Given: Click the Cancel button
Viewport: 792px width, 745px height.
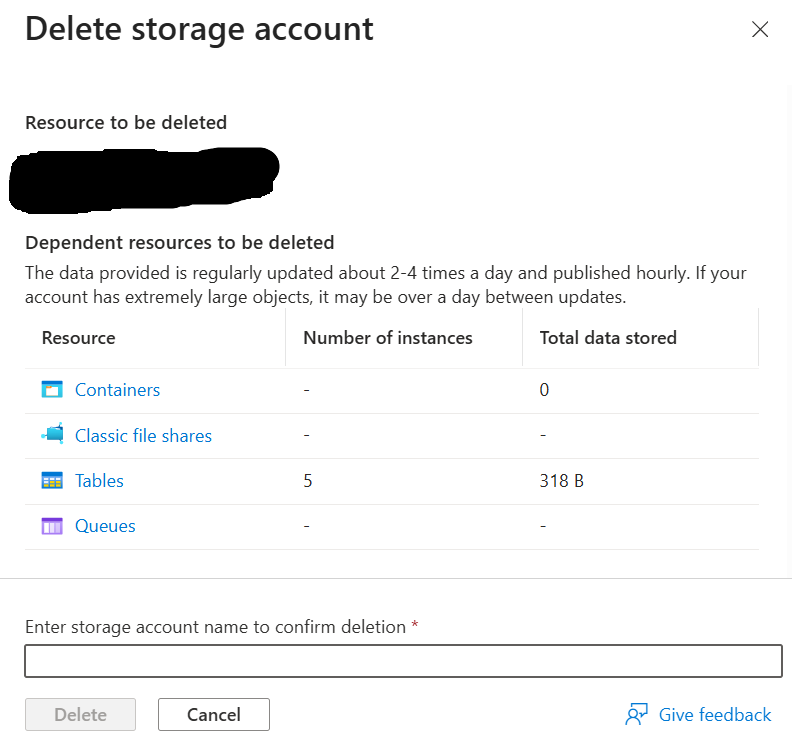Looking at the screenshot, I should coord(214,715).
